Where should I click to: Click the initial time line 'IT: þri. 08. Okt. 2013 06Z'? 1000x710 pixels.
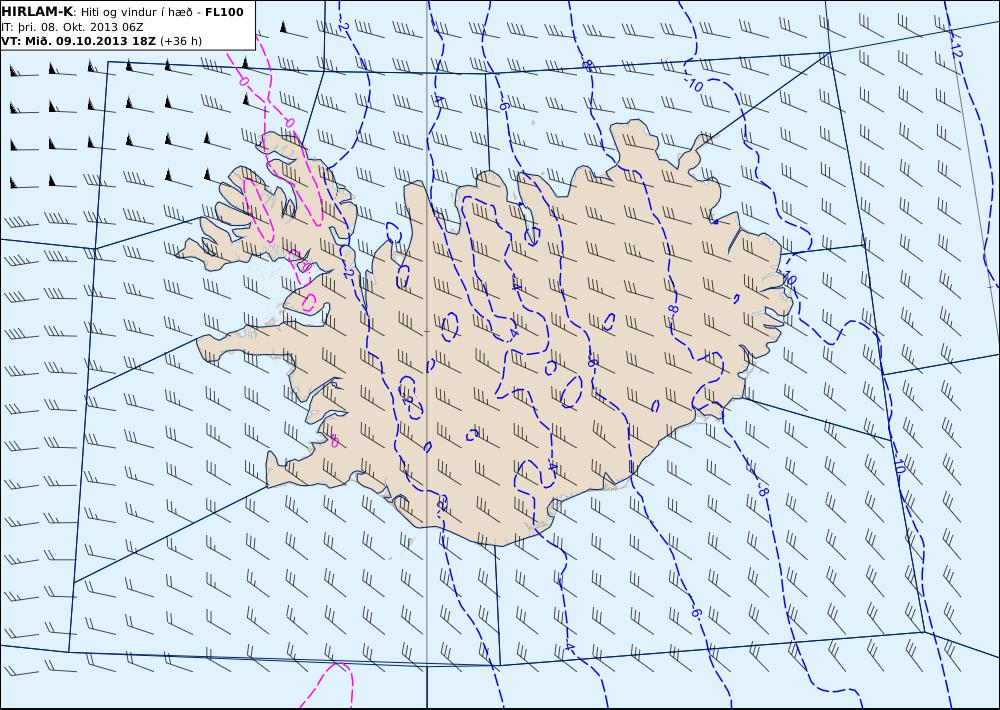pyautogui.click(x=73, y=27)
